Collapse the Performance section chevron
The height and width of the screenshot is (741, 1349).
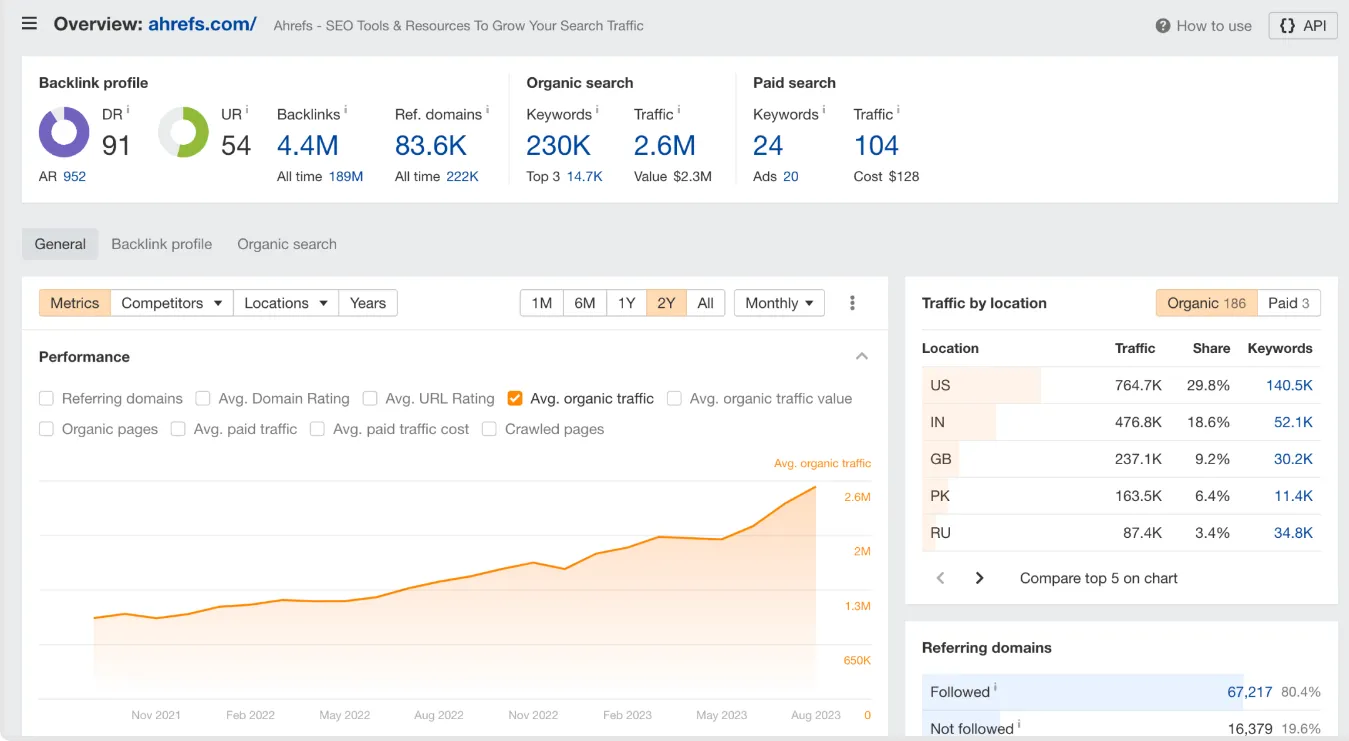coord(862,357)
